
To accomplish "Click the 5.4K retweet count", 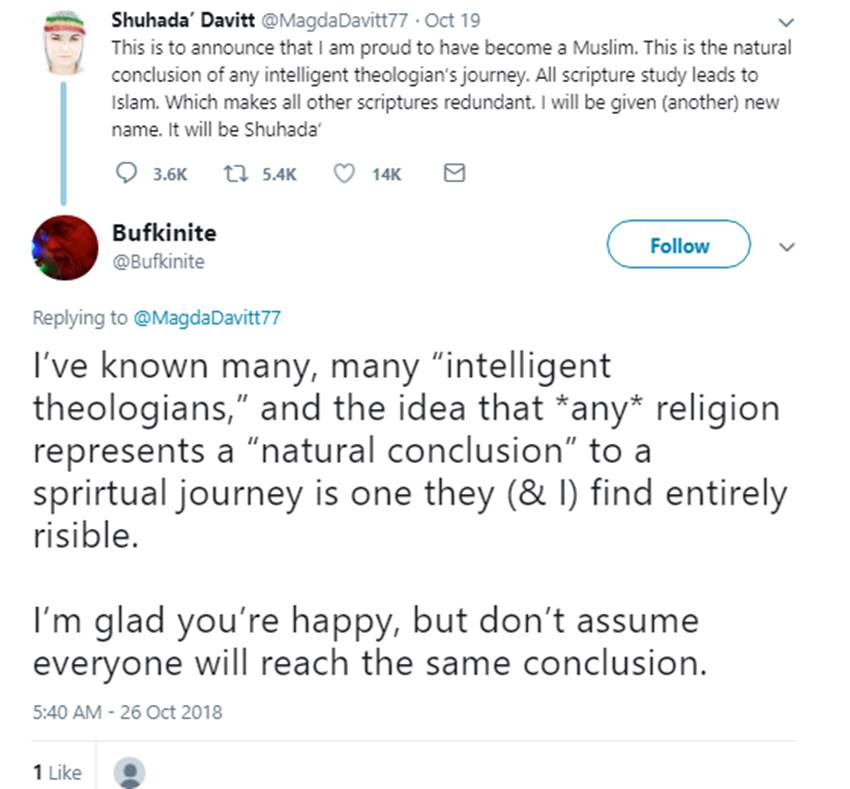I will [279, 174].
